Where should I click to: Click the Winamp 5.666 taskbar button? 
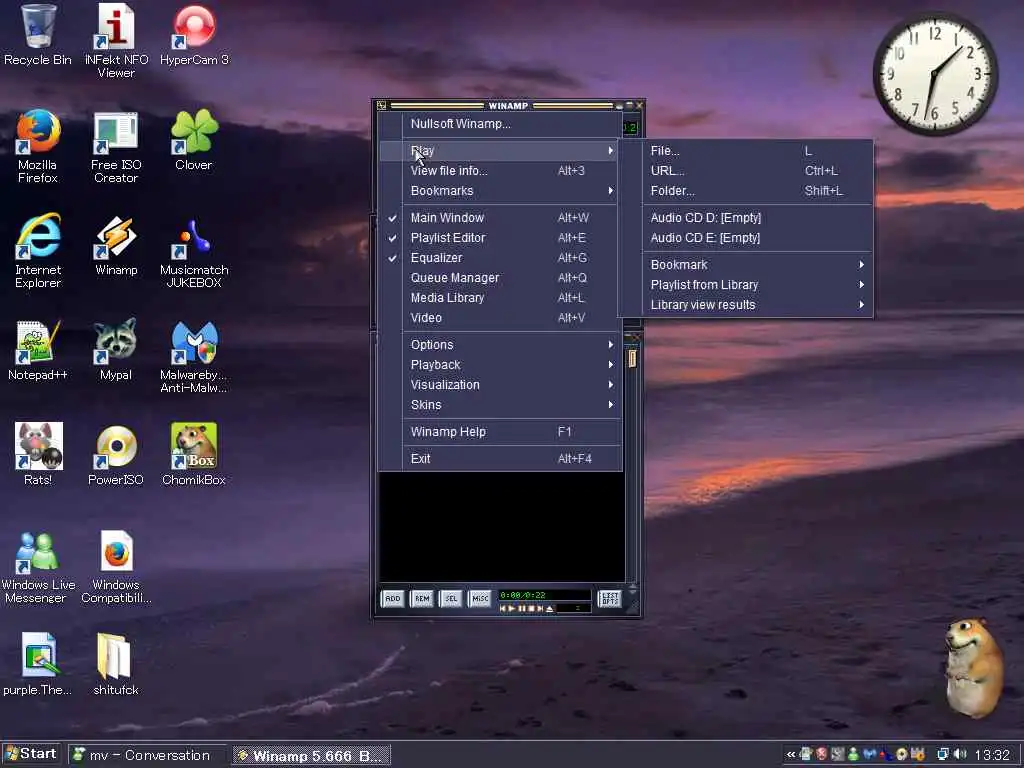[x=312, y=755]
